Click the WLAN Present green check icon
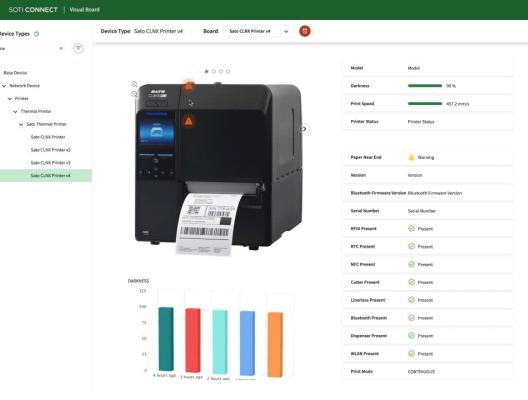 click(411, 354)
